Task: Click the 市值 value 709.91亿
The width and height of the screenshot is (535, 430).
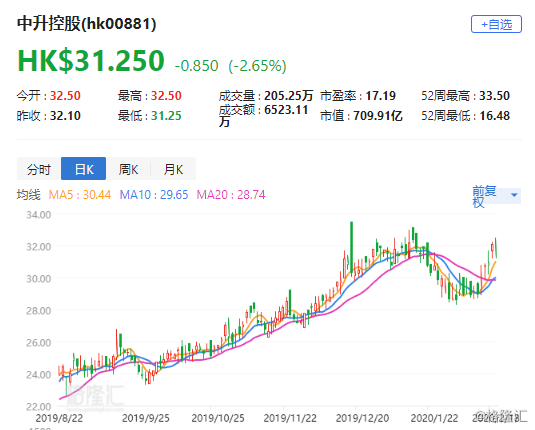Action: (x=378, y=116)
